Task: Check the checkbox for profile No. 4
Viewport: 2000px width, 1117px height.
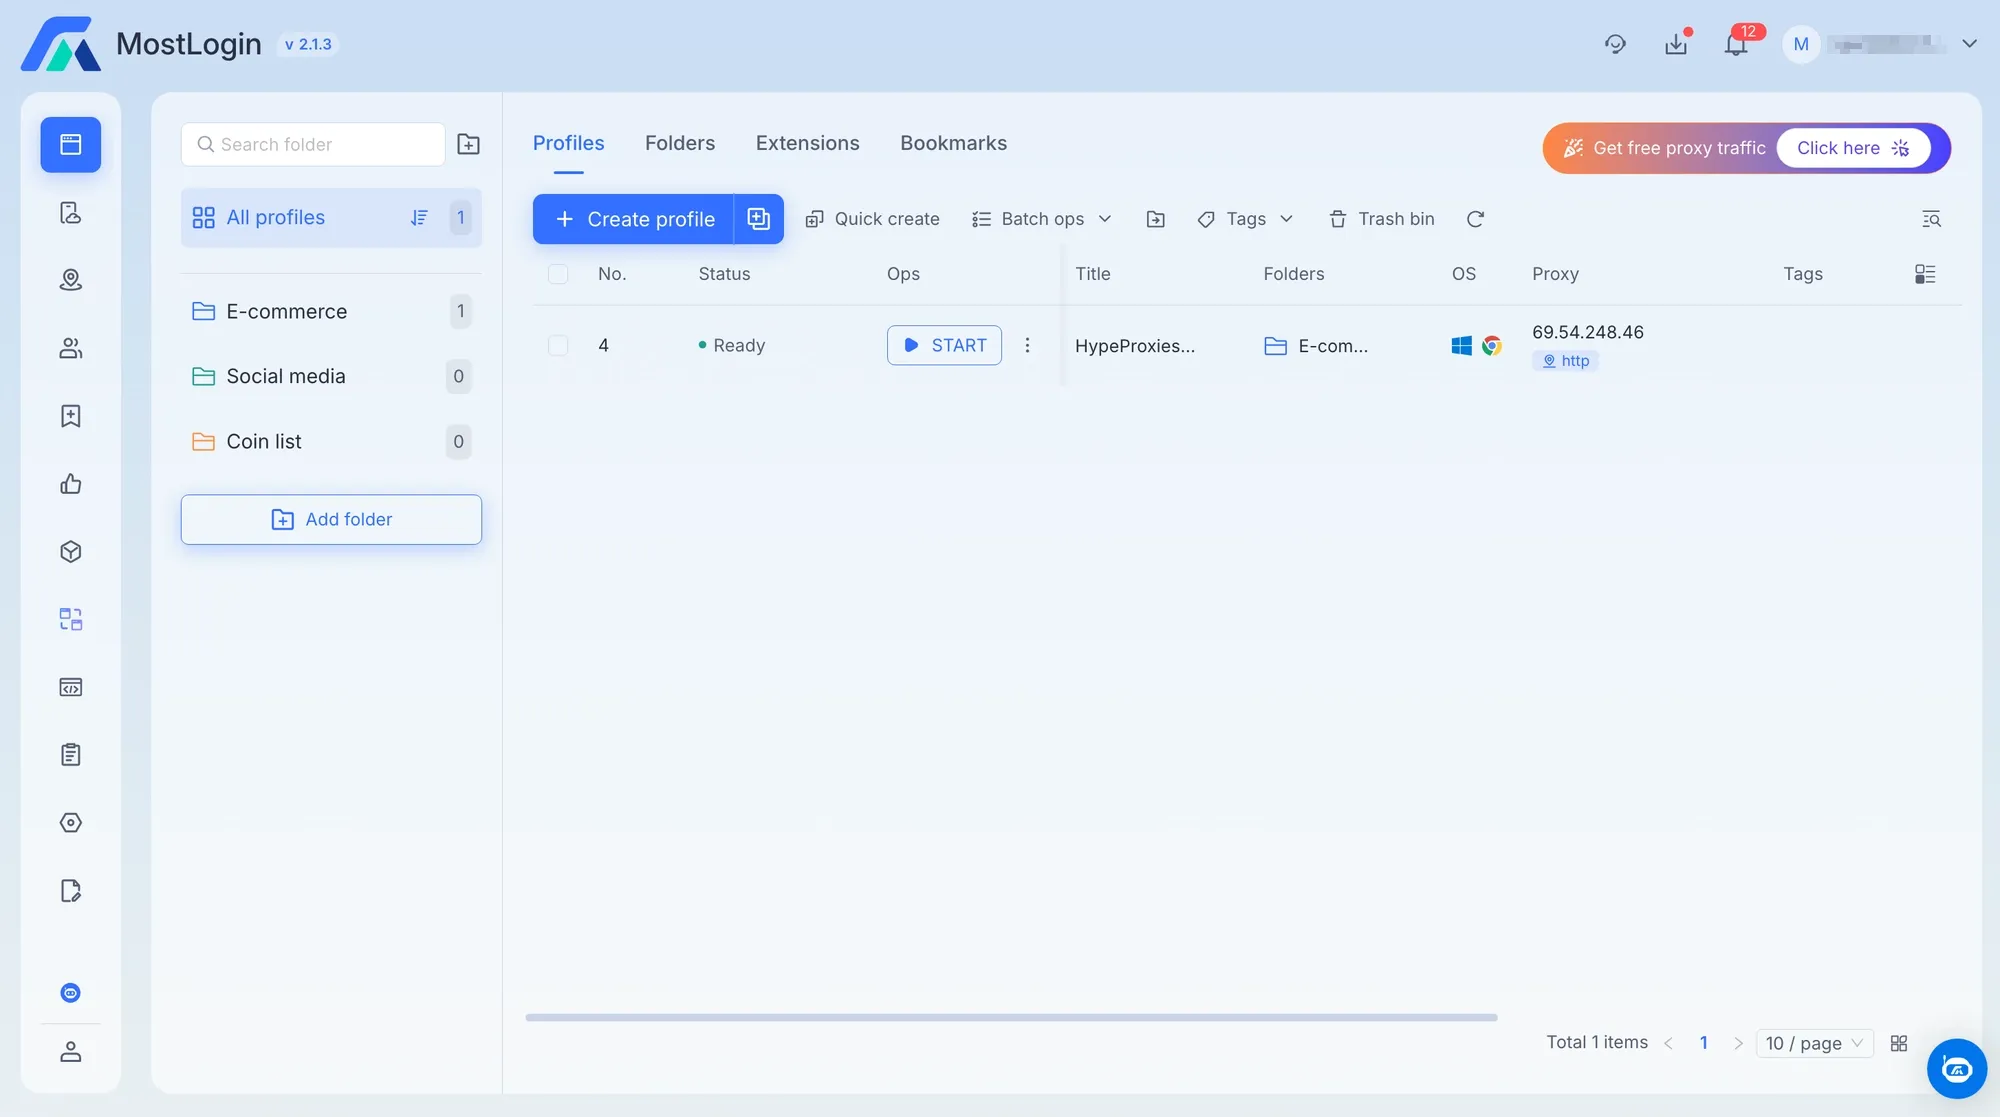Action: pos(558,345)
